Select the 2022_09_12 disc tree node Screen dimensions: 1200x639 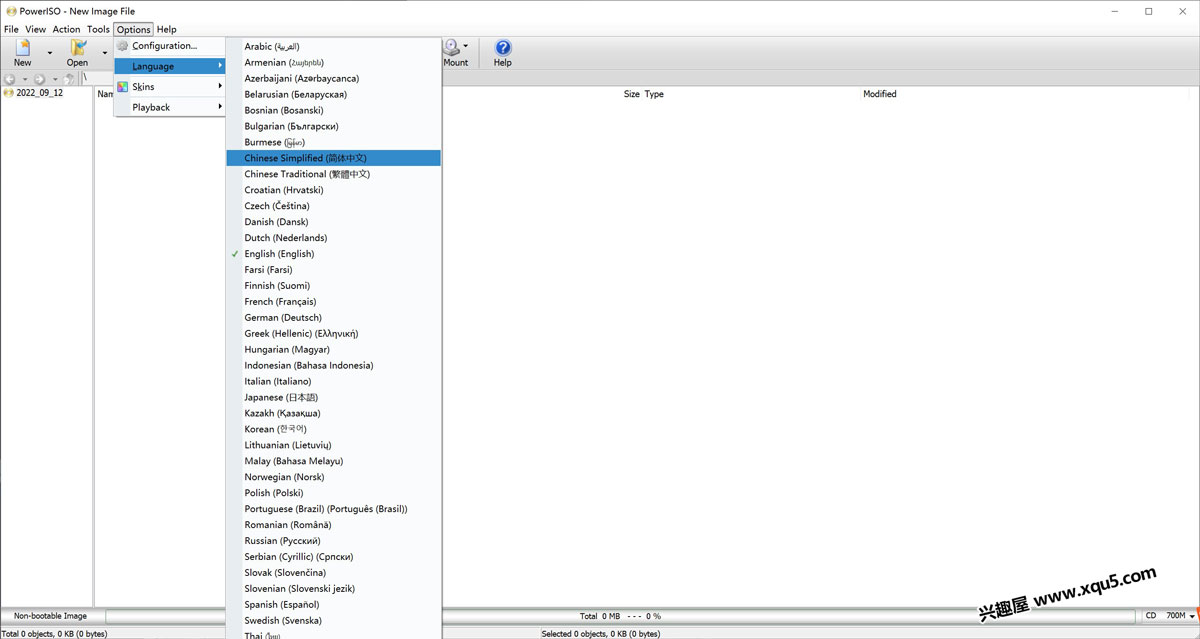pos(39,93)
